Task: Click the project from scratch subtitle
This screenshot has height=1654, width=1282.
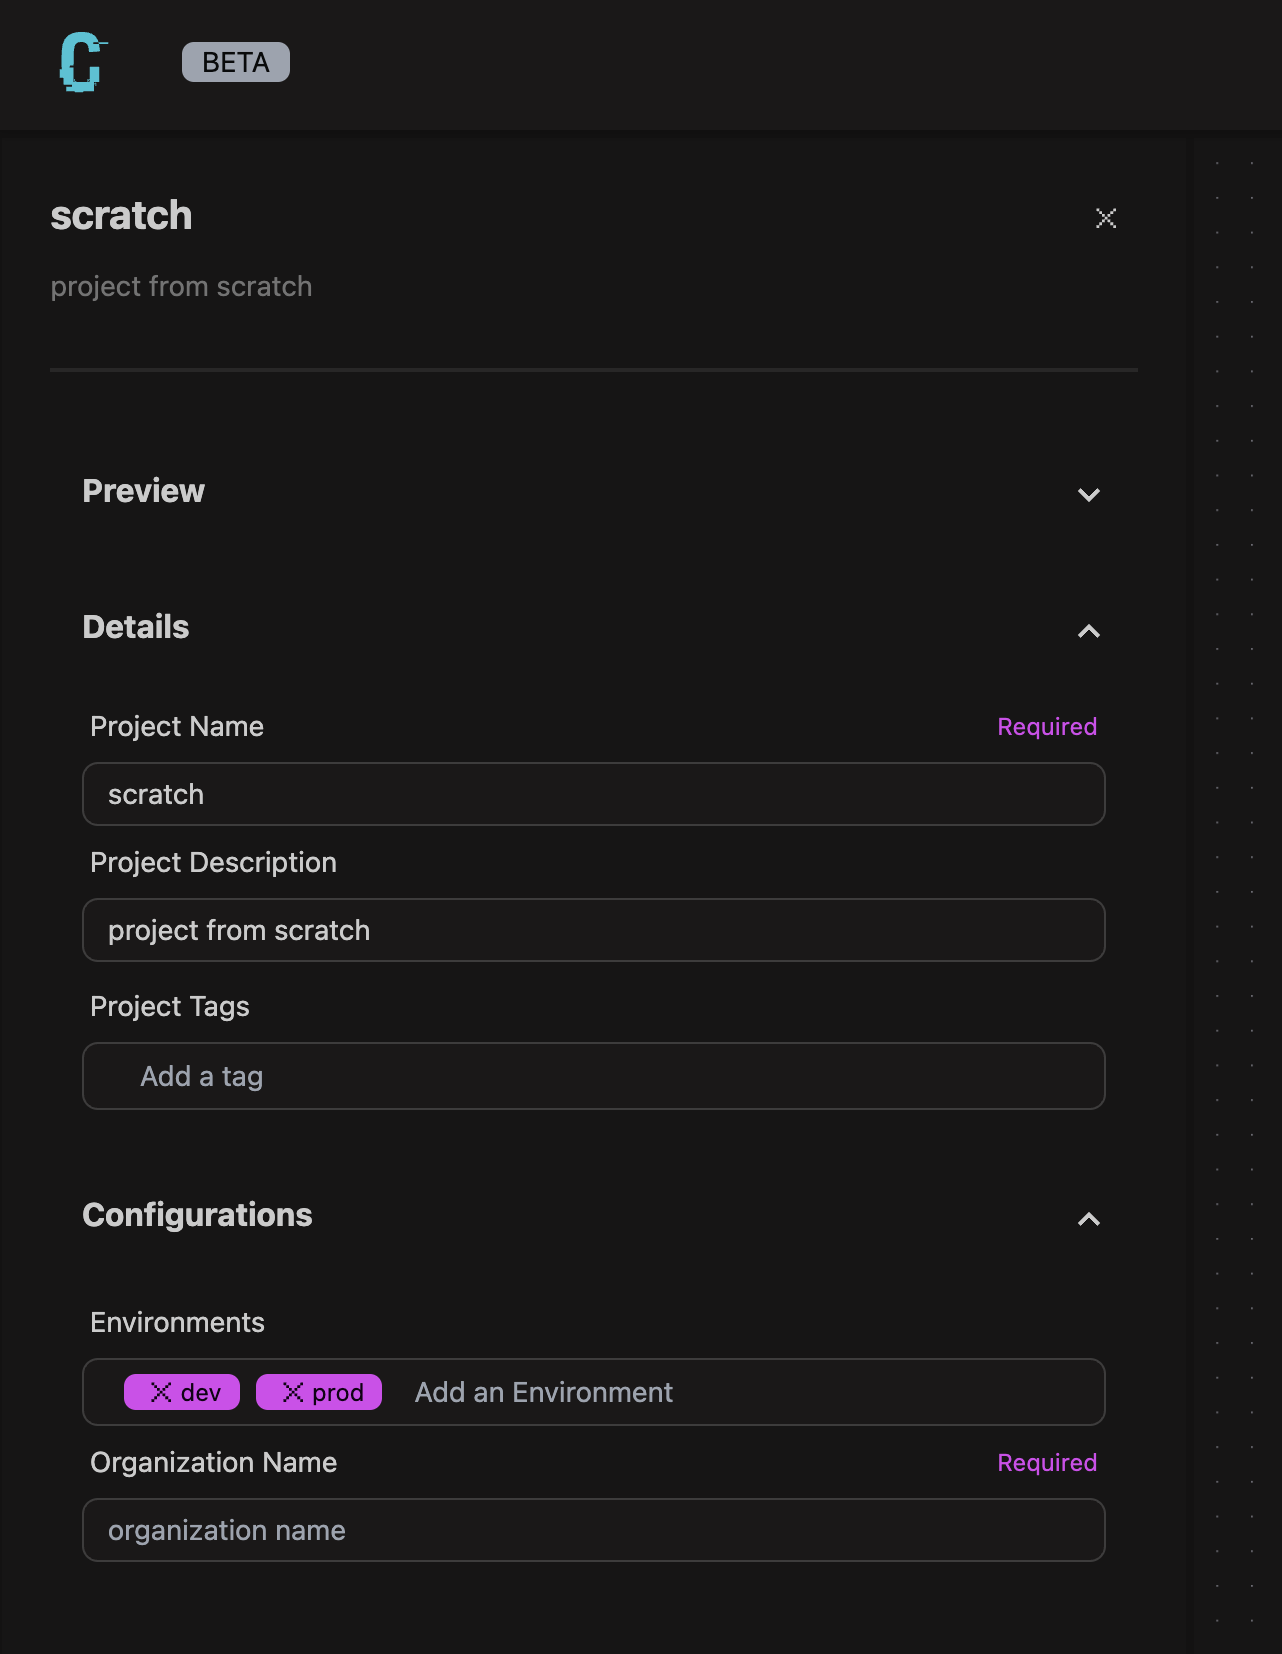Action: tap(181, 287)
